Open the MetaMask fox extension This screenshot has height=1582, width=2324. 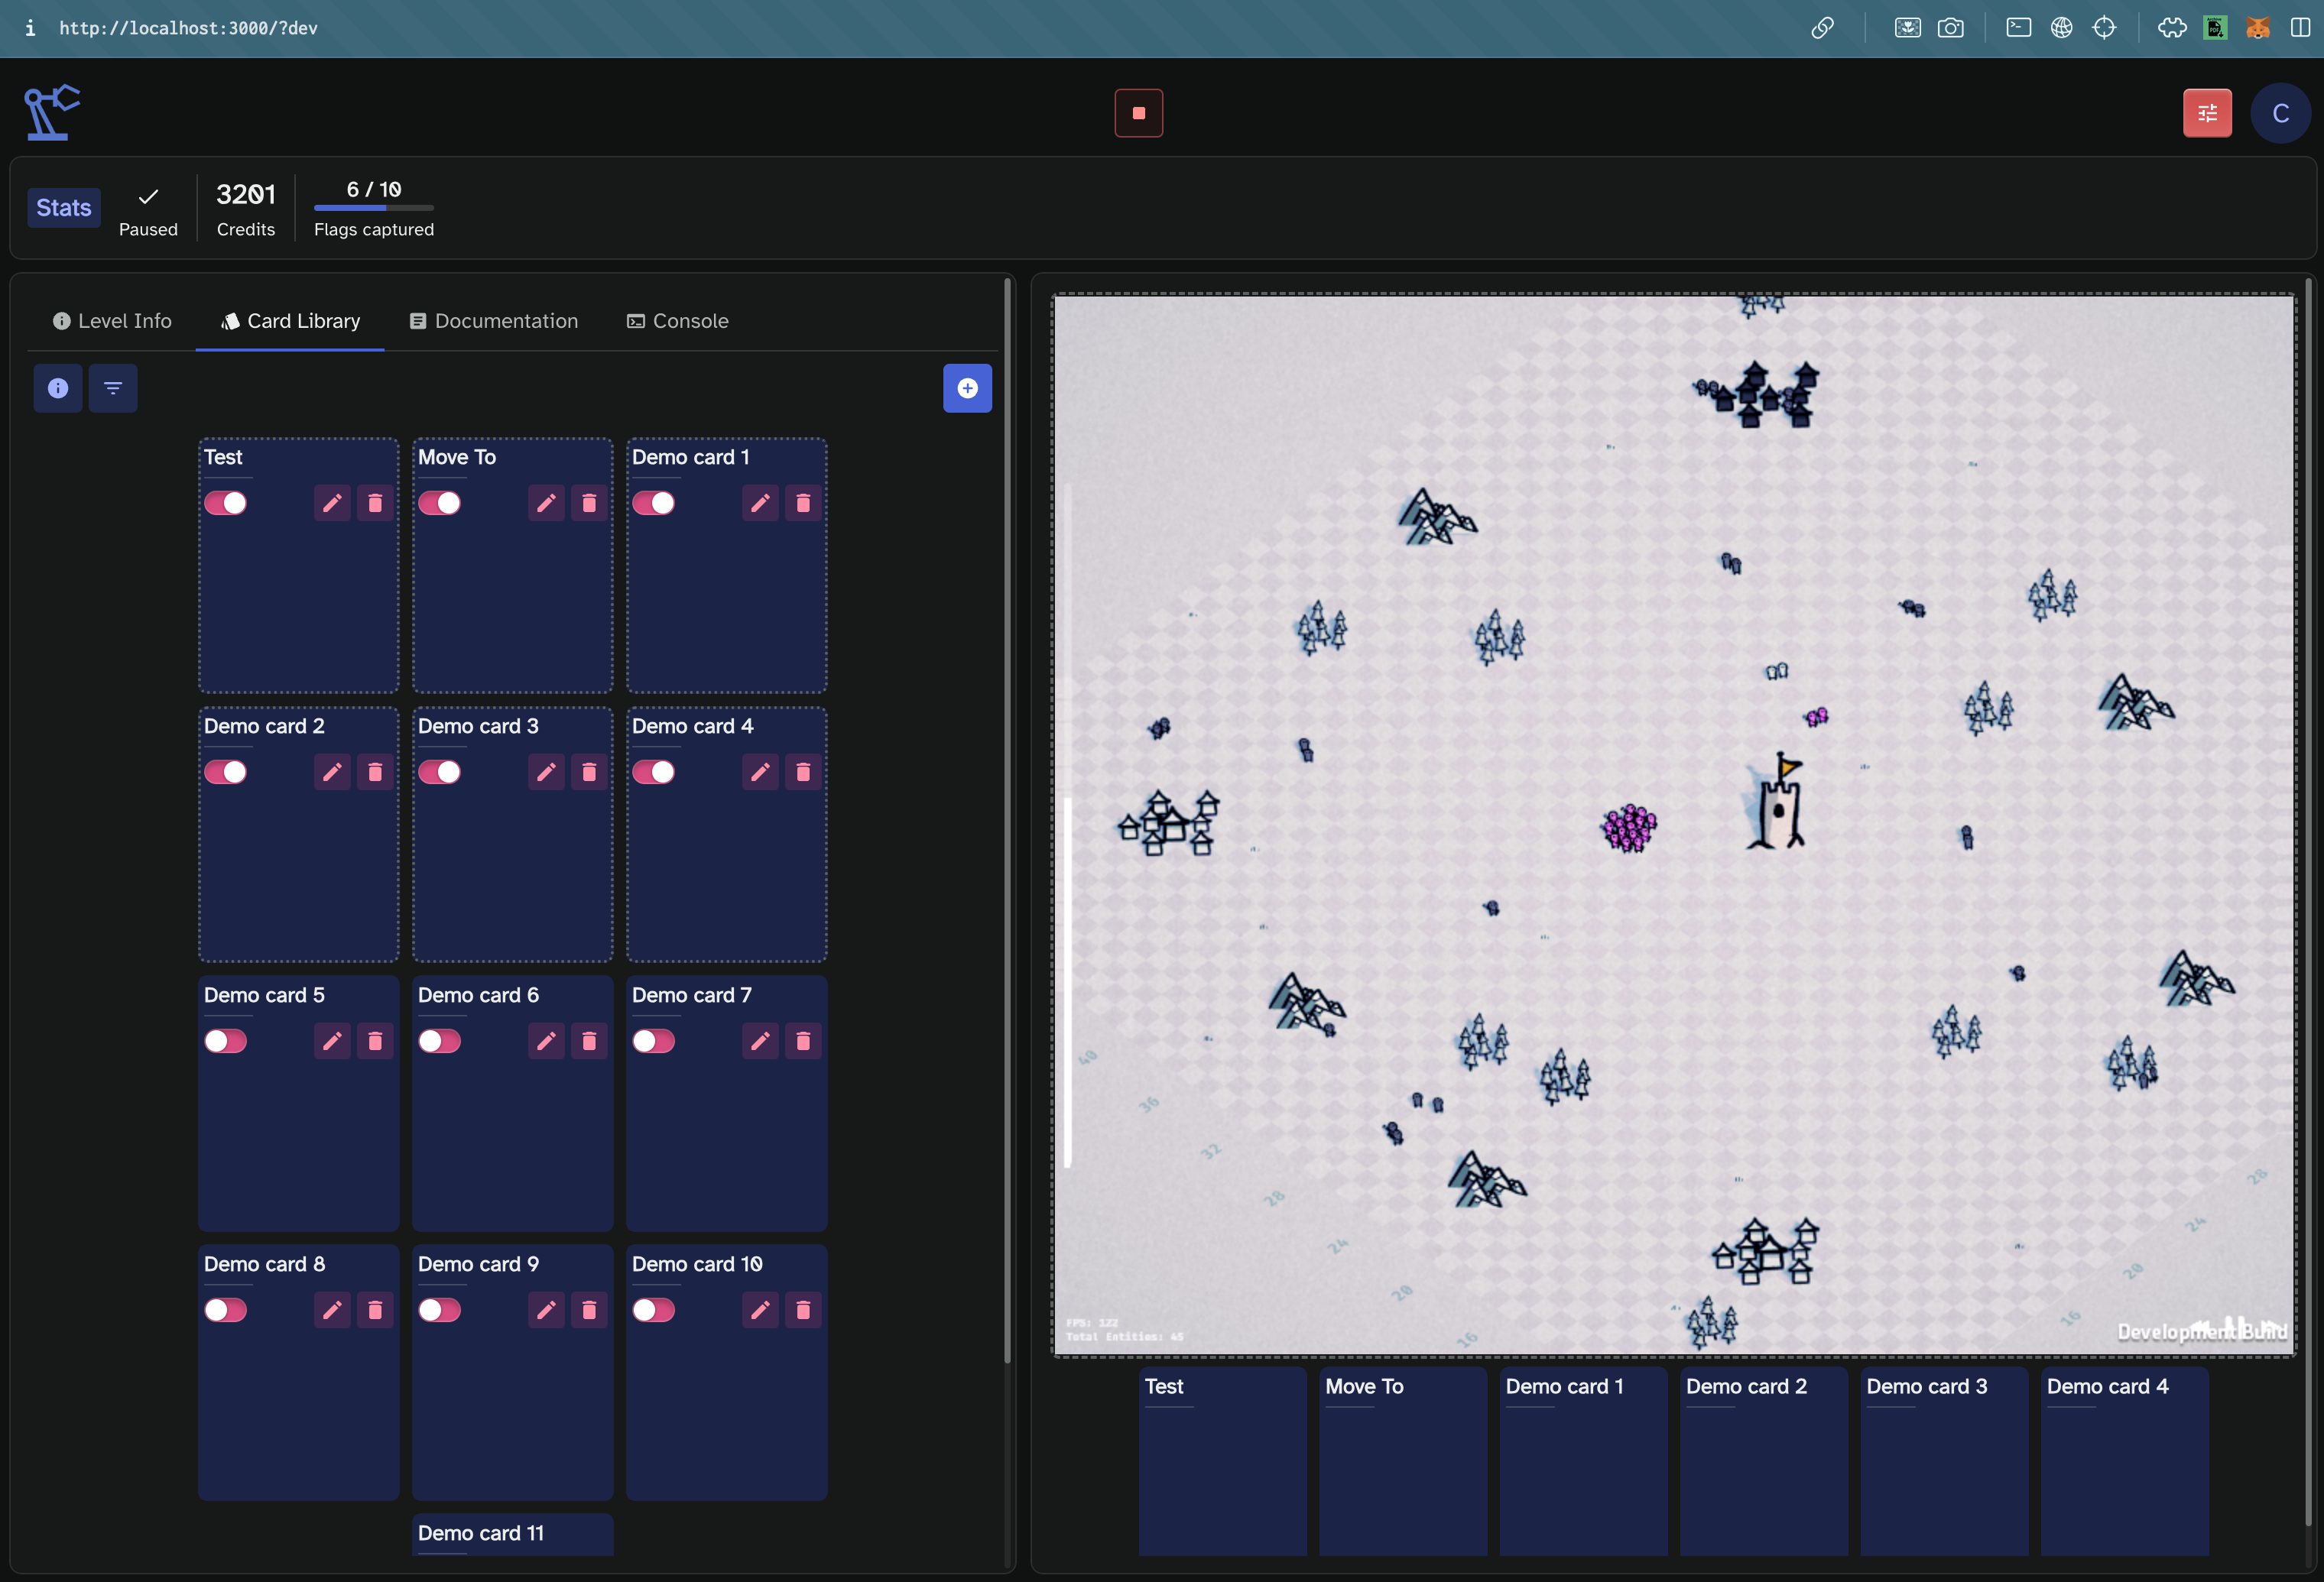point(2257,28)
